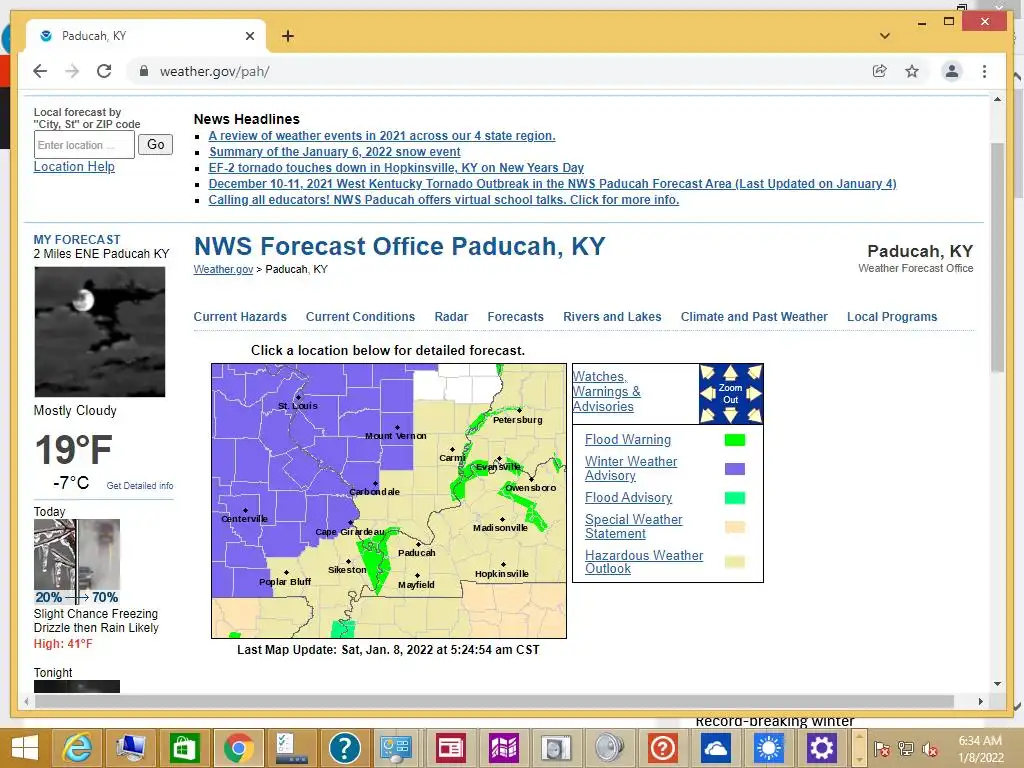
Task: Switch to Chrome on the taskbar
Action: 238,748
